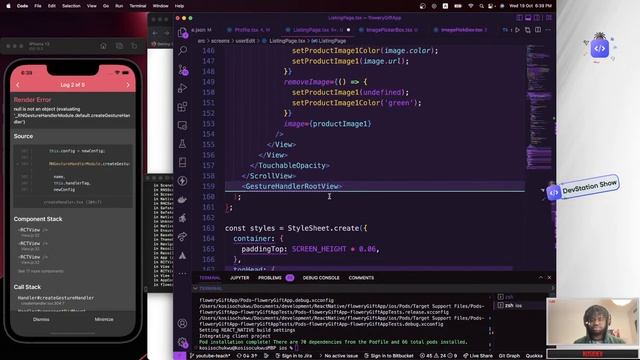Switch to the COMMENTS panel tab

coord(361,278)
